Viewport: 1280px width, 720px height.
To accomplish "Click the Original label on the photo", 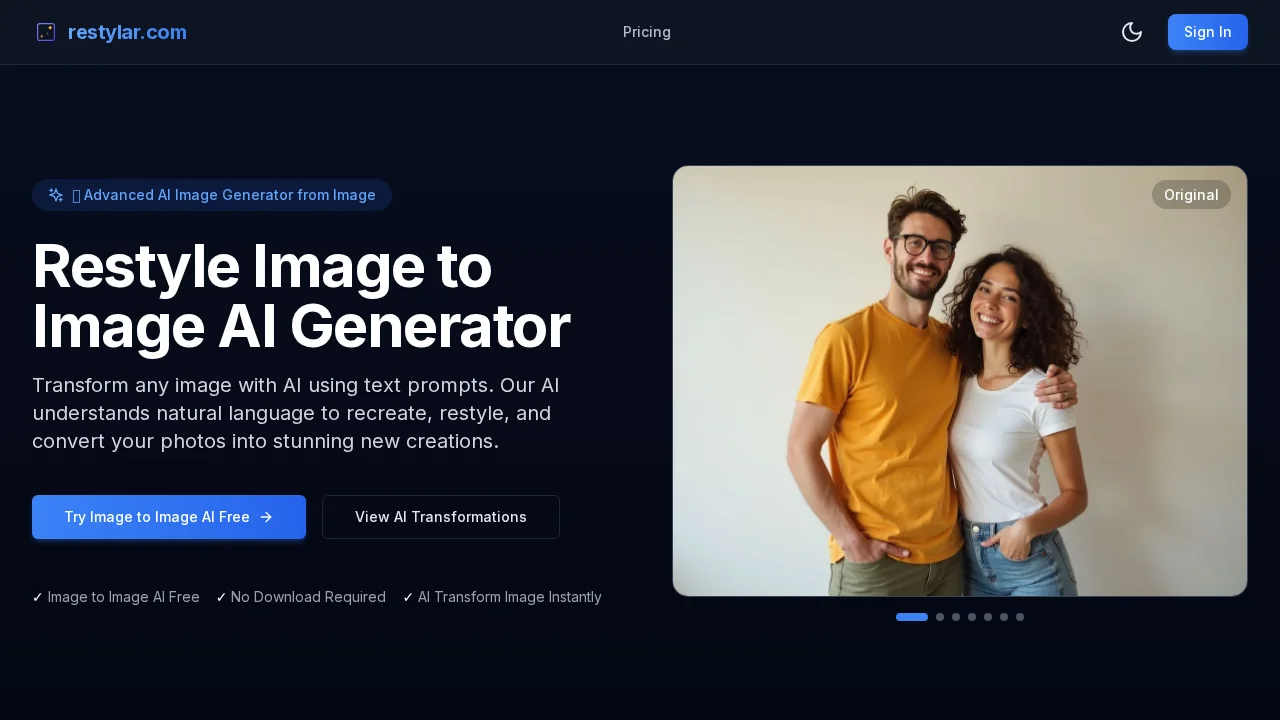I will click(x=1191, y=195).
